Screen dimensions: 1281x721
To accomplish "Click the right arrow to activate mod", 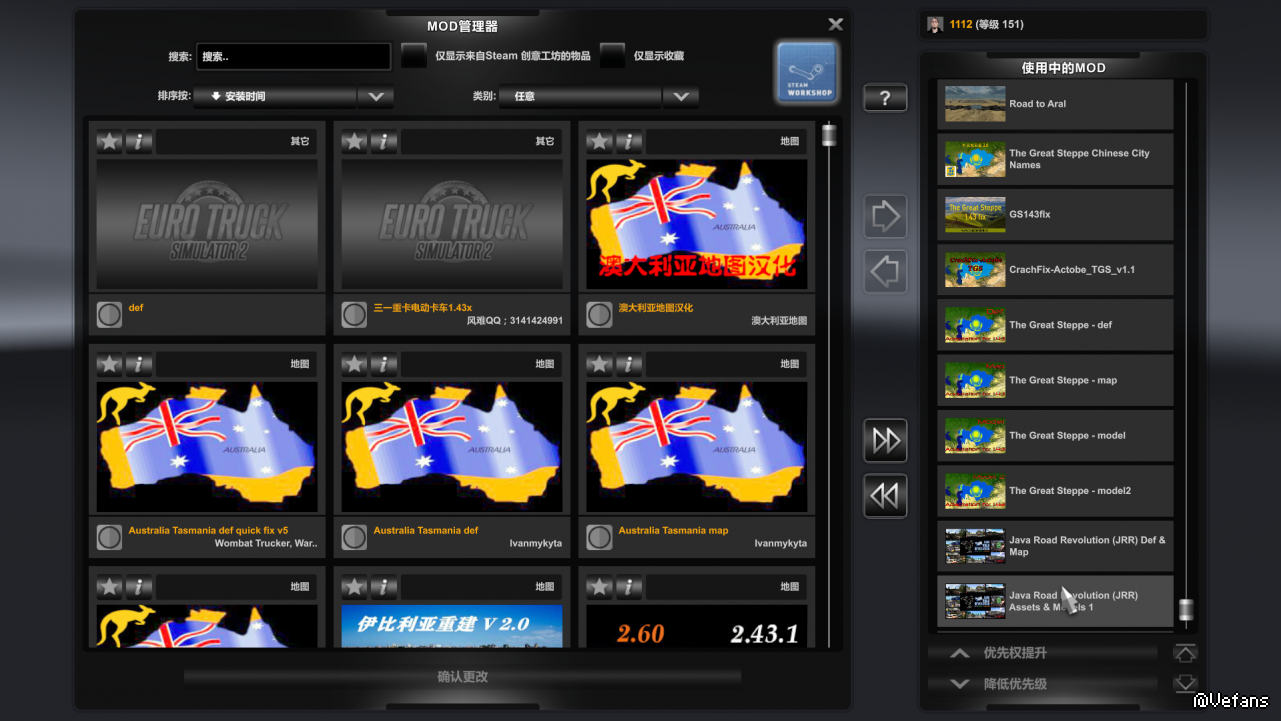I will [x=885, y=216].
